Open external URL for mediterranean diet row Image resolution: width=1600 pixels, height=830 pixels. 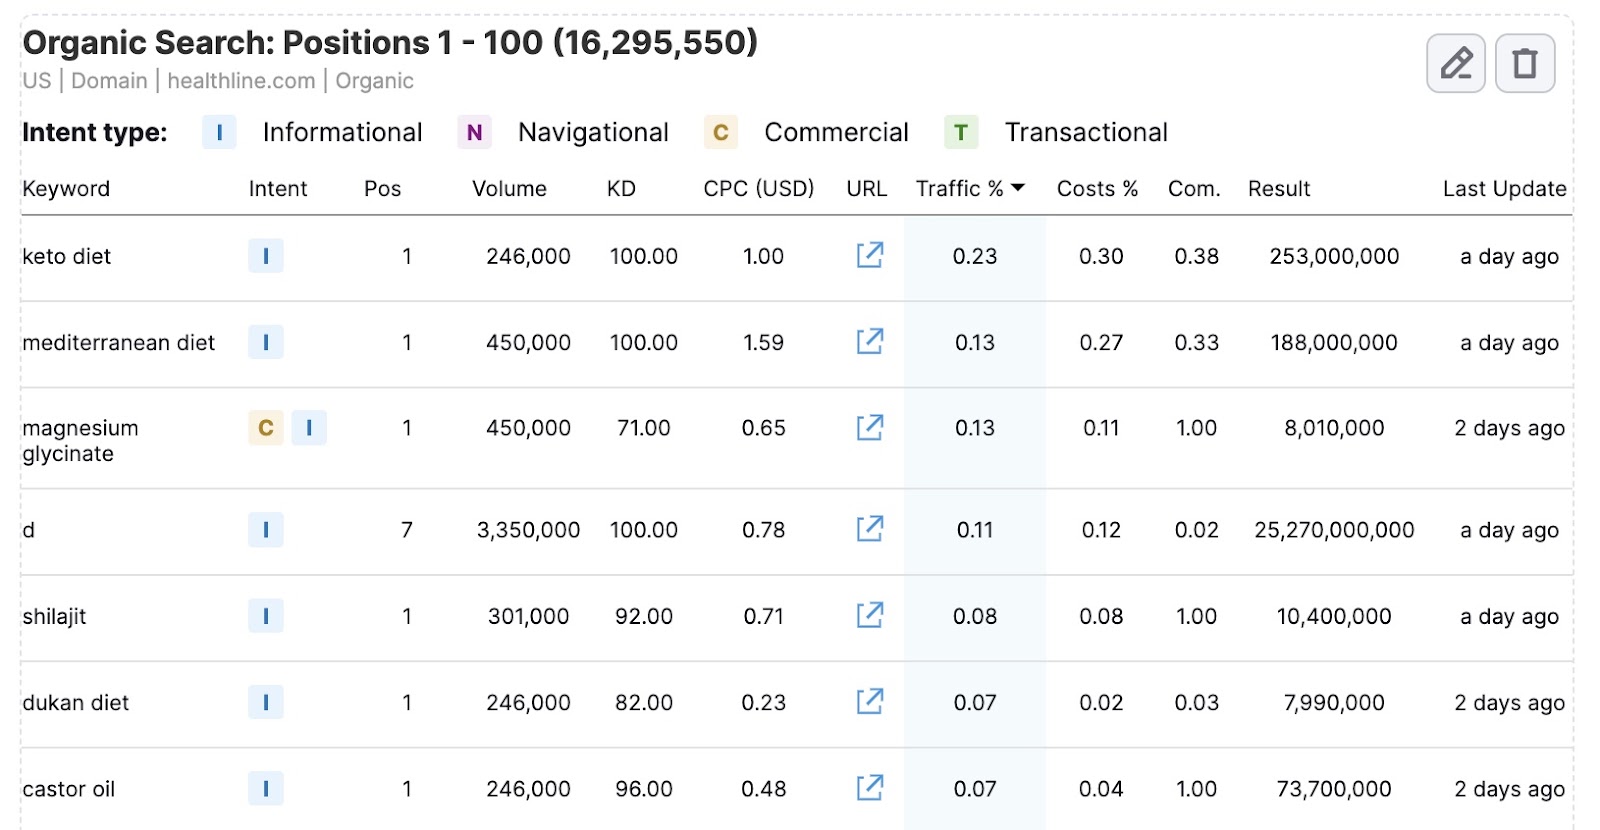coord(869,342)
